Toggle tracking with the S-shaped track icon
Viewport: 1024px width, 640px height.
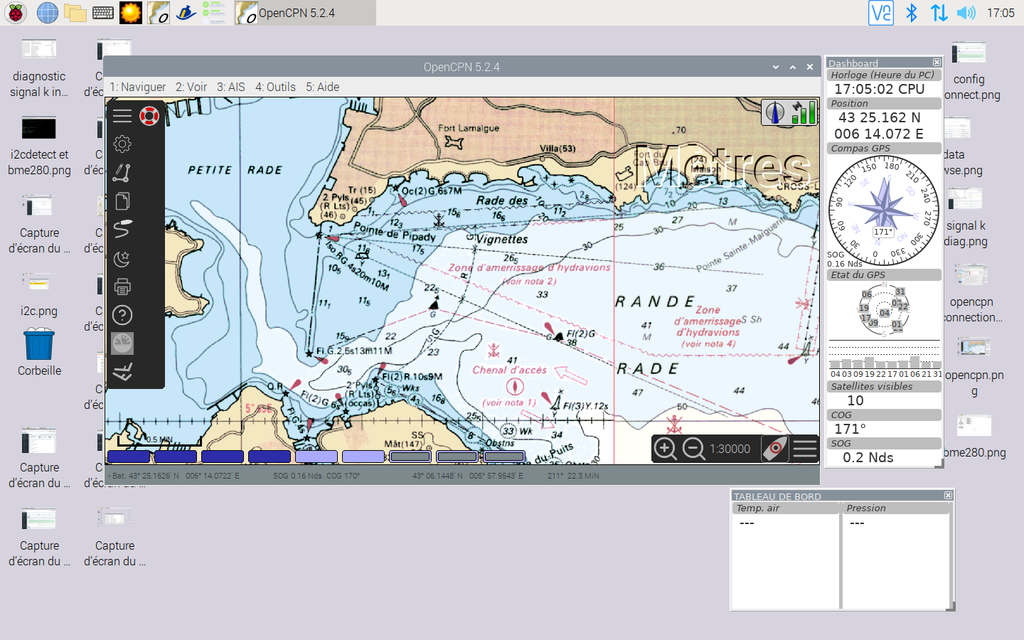pyautogui.click(x=122, y=229)
